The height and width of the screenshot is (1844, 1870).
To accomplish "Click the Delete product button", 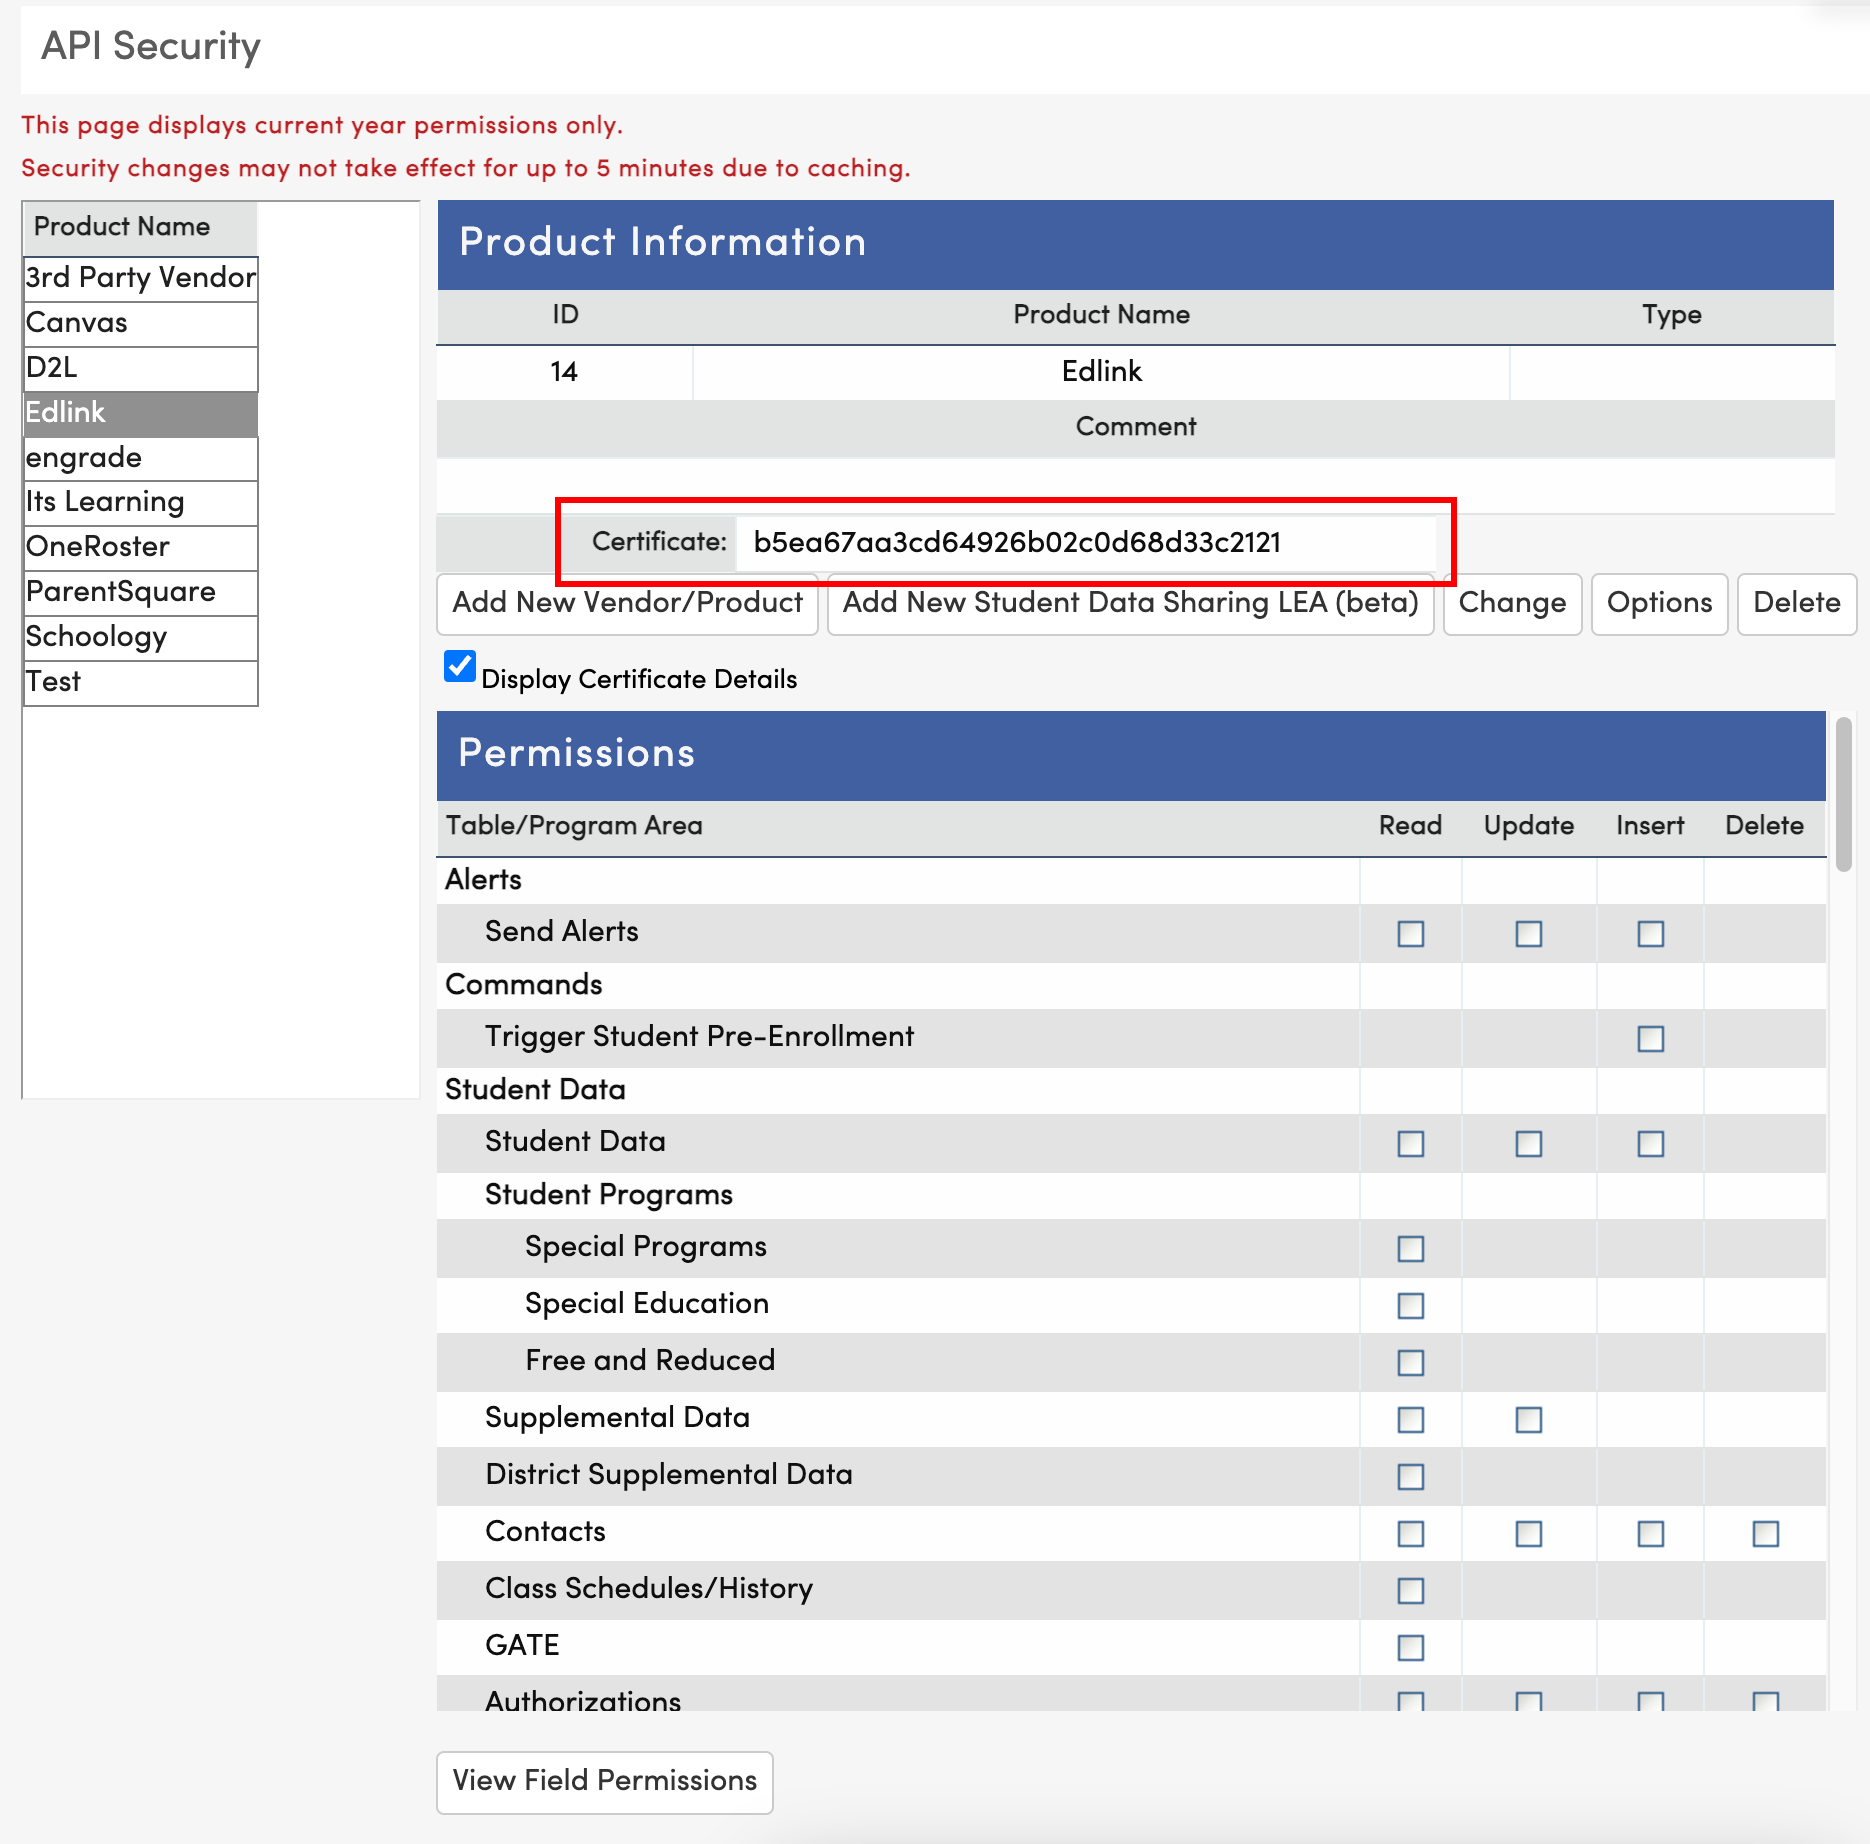I will (1797, 603).
